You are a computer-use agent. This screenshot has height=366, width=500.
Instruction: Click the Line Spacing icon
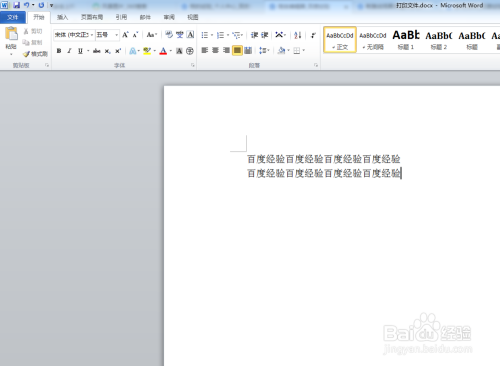coord(263,50)
